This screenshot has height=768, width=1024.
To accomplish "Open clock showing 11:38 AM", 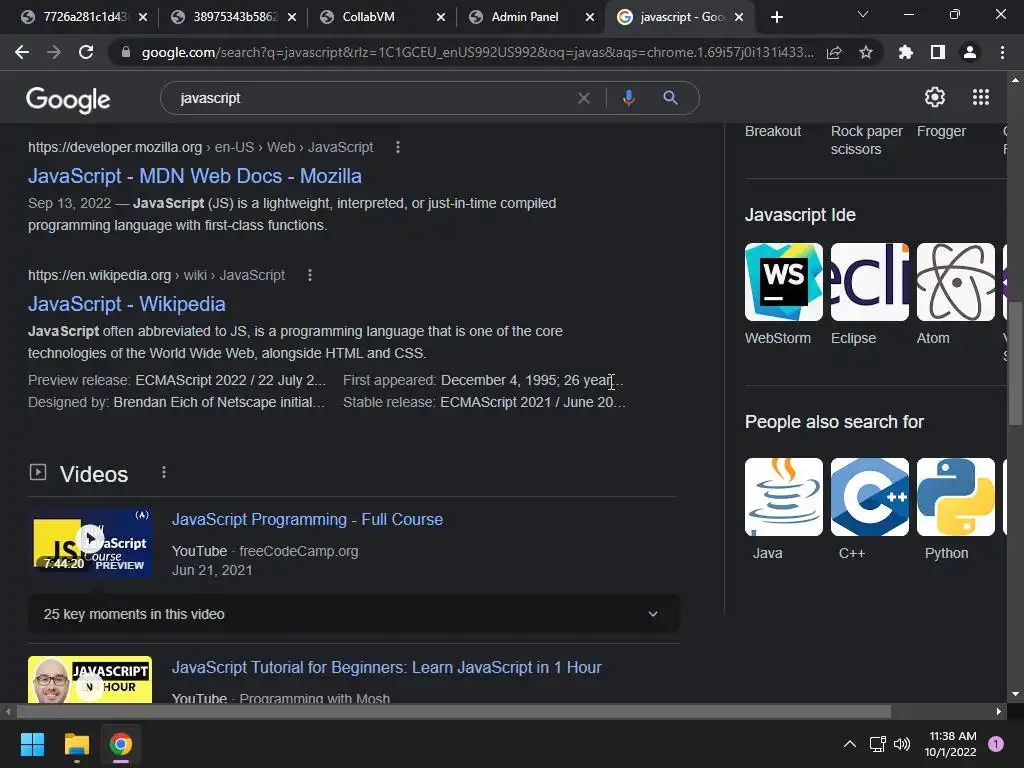I will pyautogui.click(x=952, y=744).
